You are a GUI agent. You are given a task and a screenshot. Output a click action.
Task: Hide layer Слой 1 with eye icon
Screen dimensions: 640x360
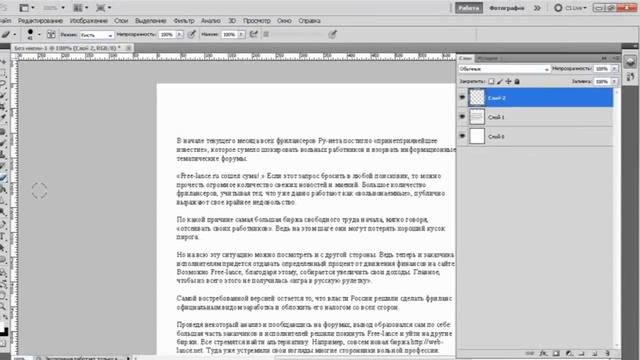click(x=462, y=117)
